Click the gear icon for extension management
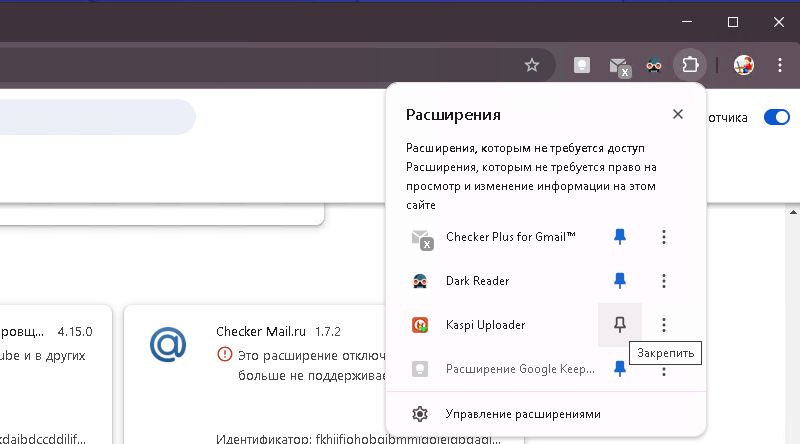This screenshot has width=800, height=444. (420, 414)
